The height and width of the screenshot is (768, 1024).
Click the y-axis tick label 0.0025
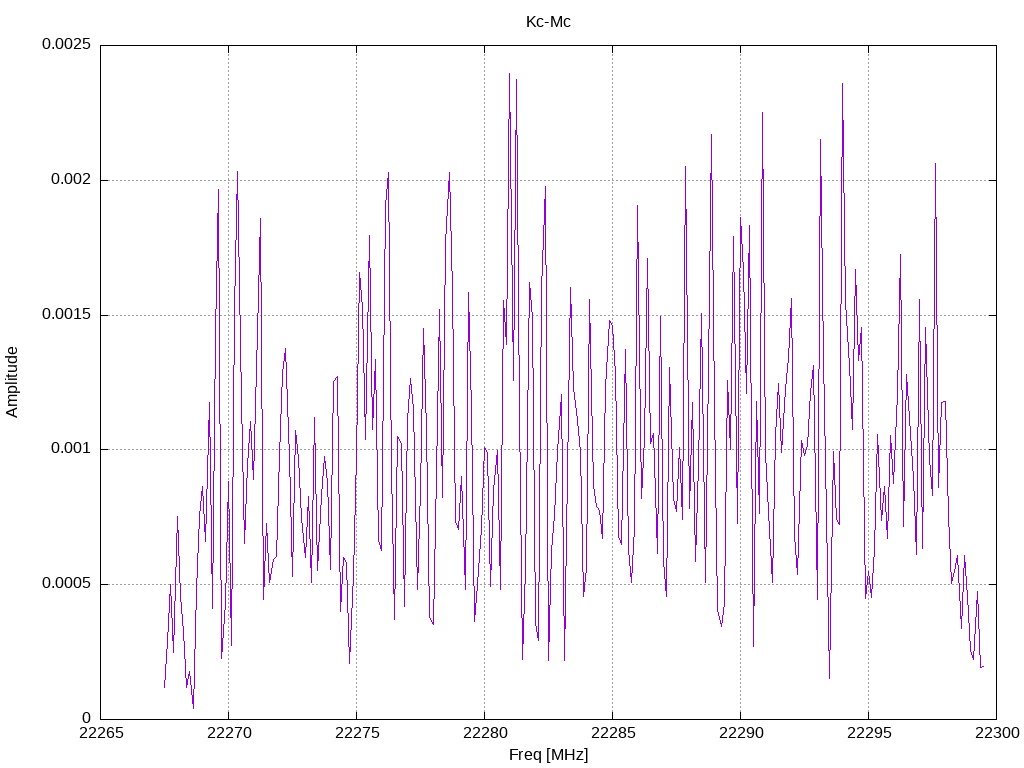point(67,44)
